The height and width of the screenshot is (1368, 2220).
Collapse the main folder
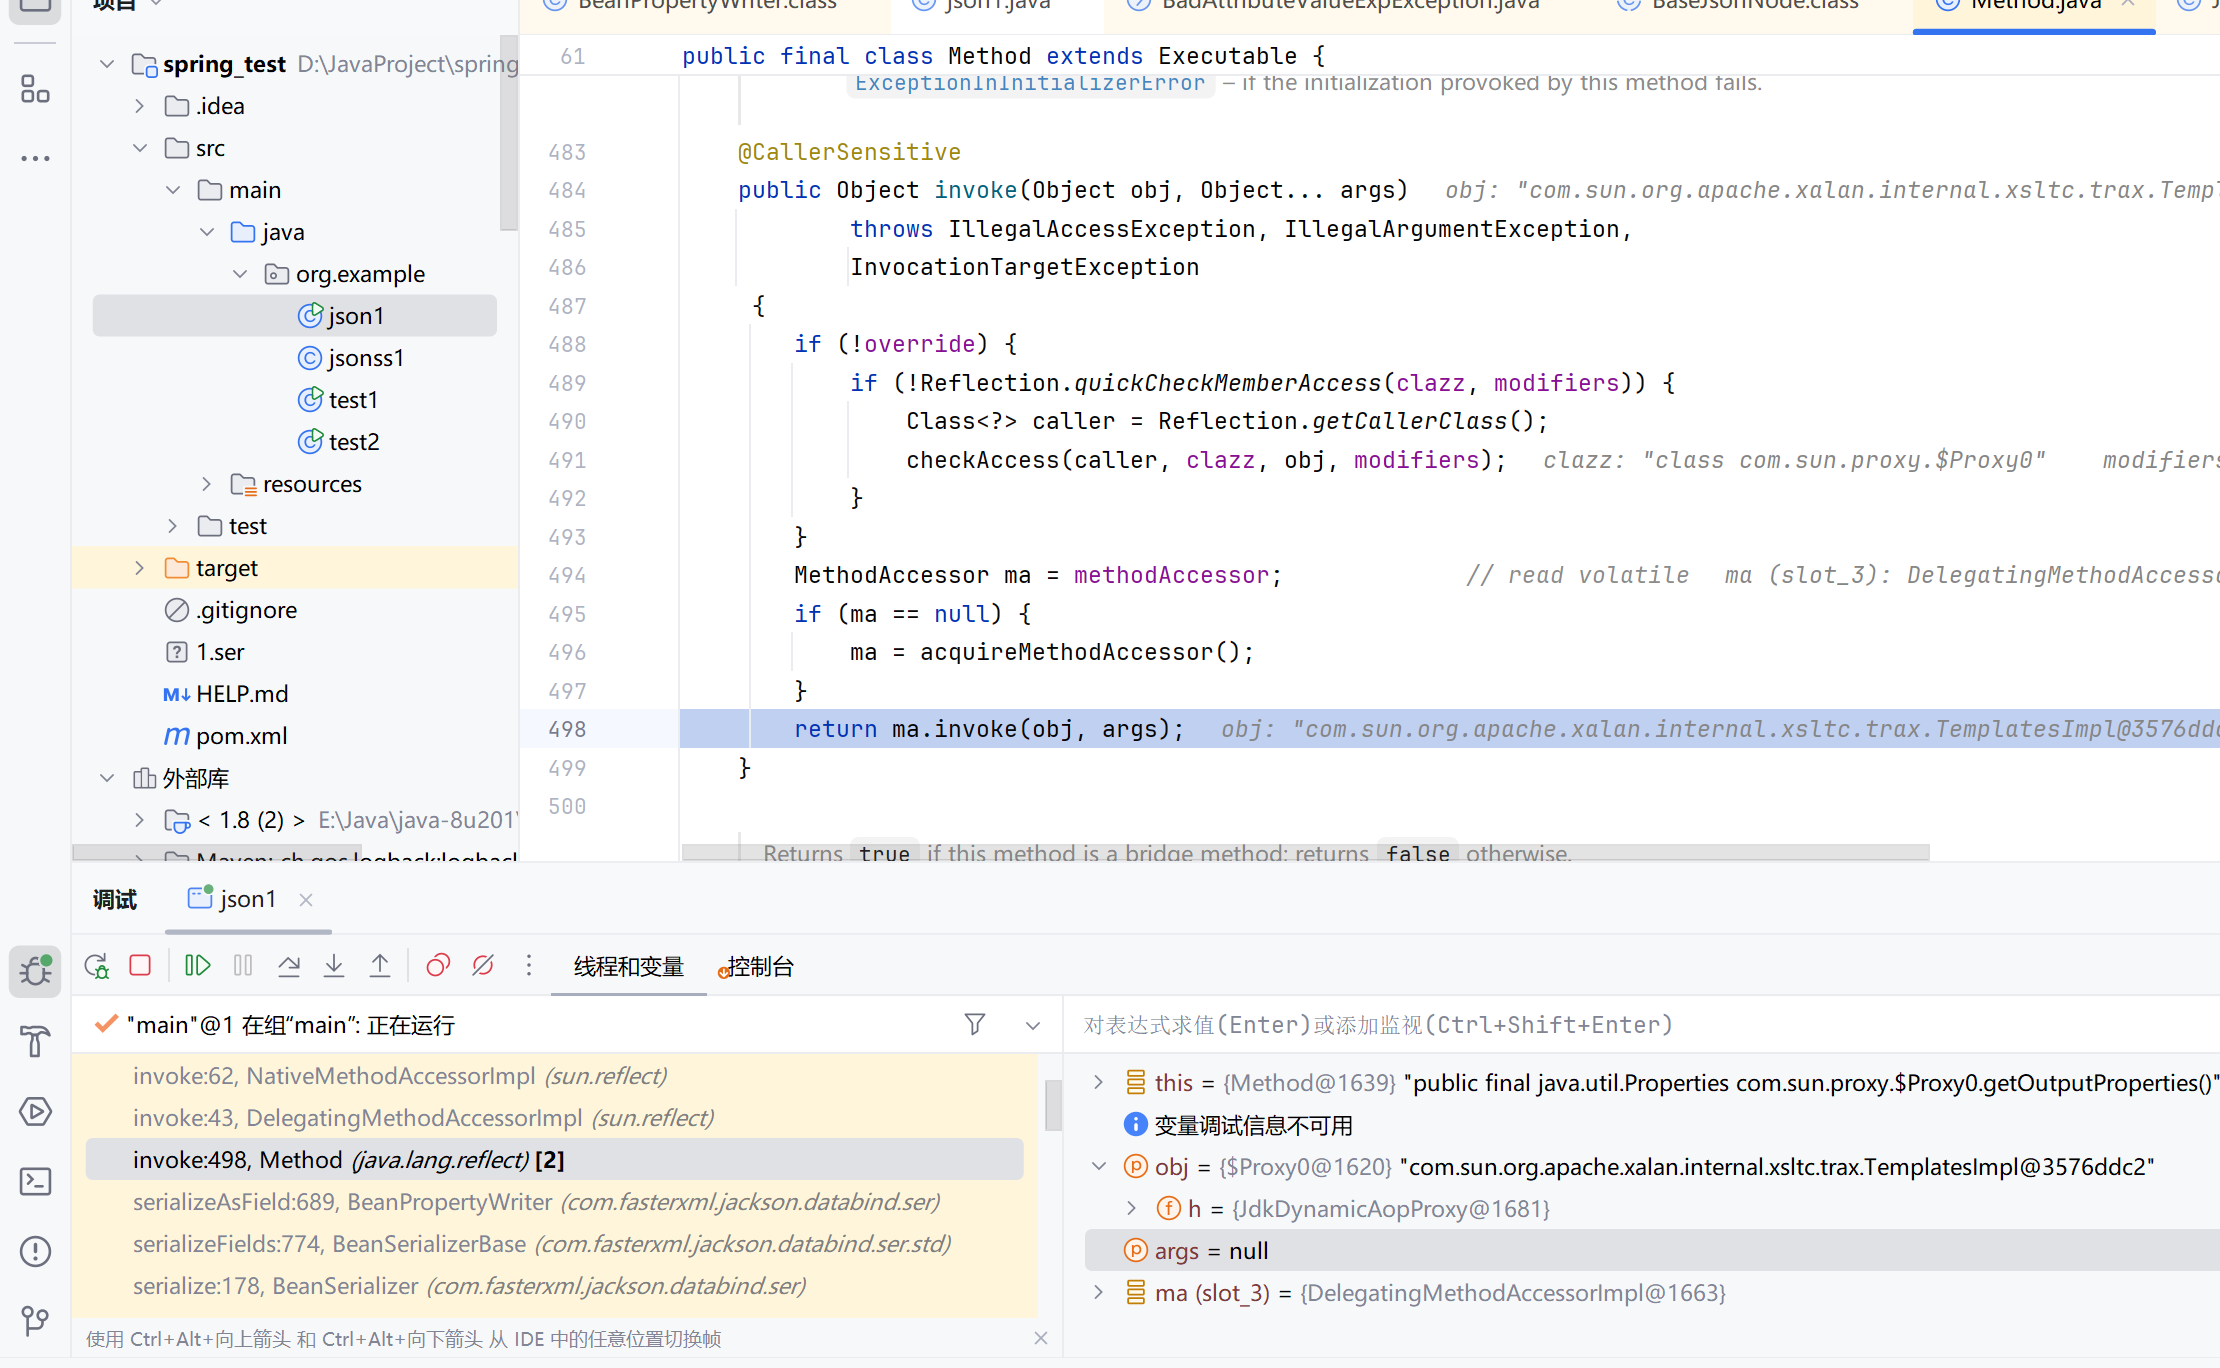(x=173, y=190)
